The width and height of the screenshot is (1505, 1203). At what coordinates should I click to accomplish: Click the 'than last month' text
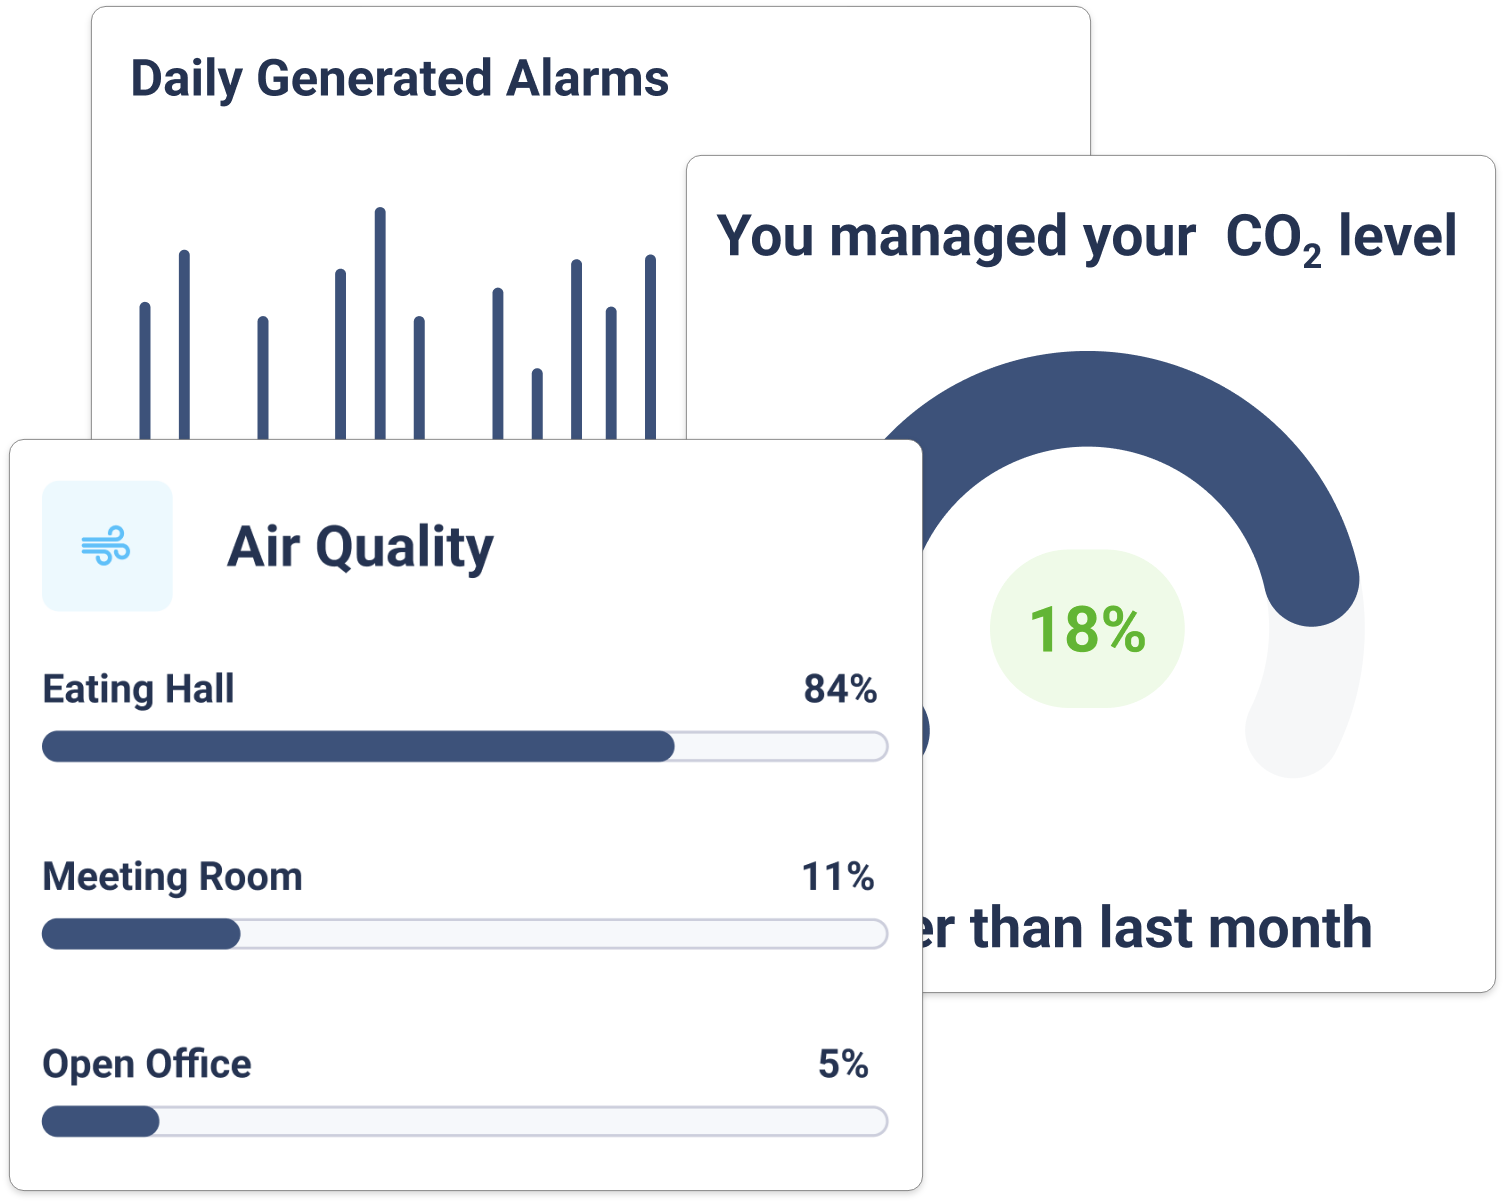coord(1170,928)
